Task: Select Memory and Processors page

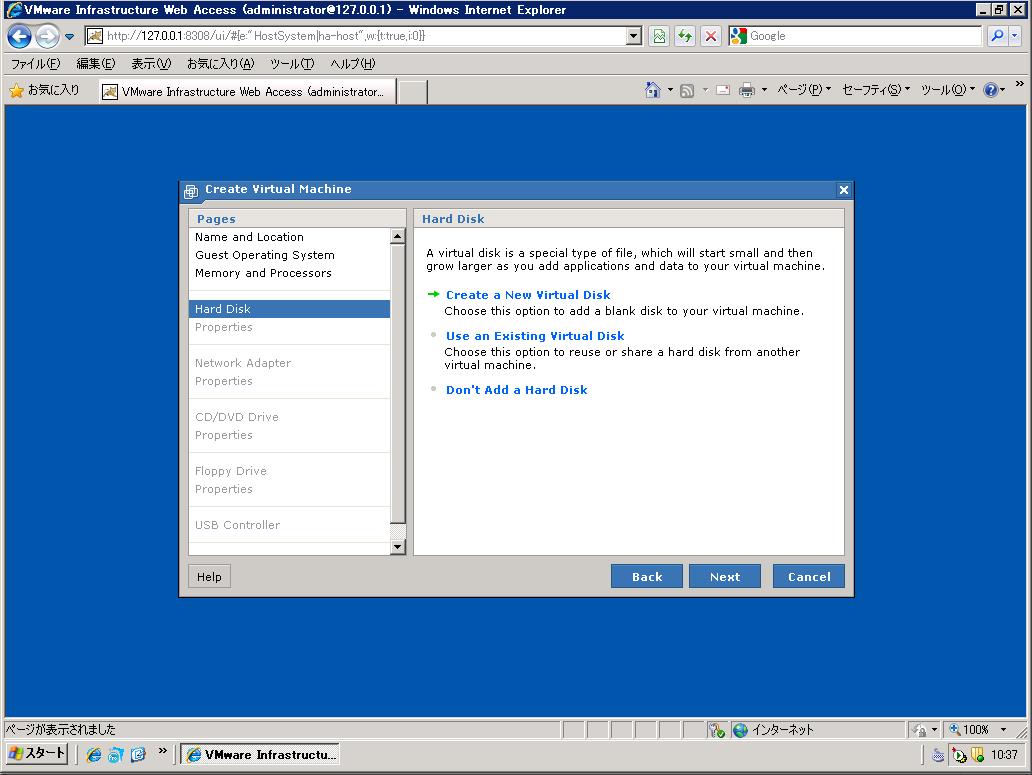Action: [x=263, y=273]
